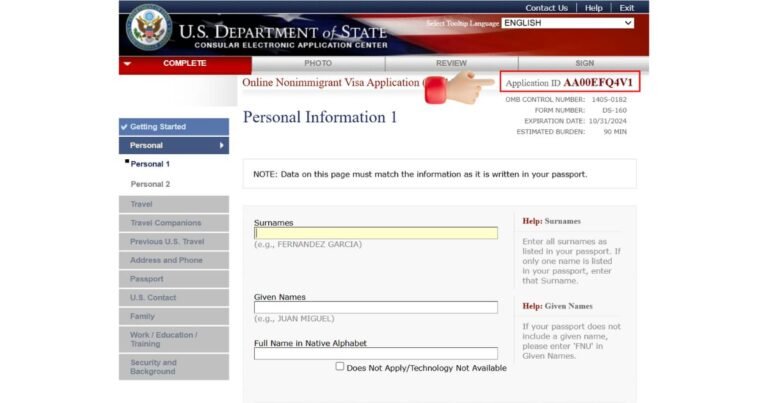
Task: Click the Personal Information 1 heading
Action: point(320,118)
